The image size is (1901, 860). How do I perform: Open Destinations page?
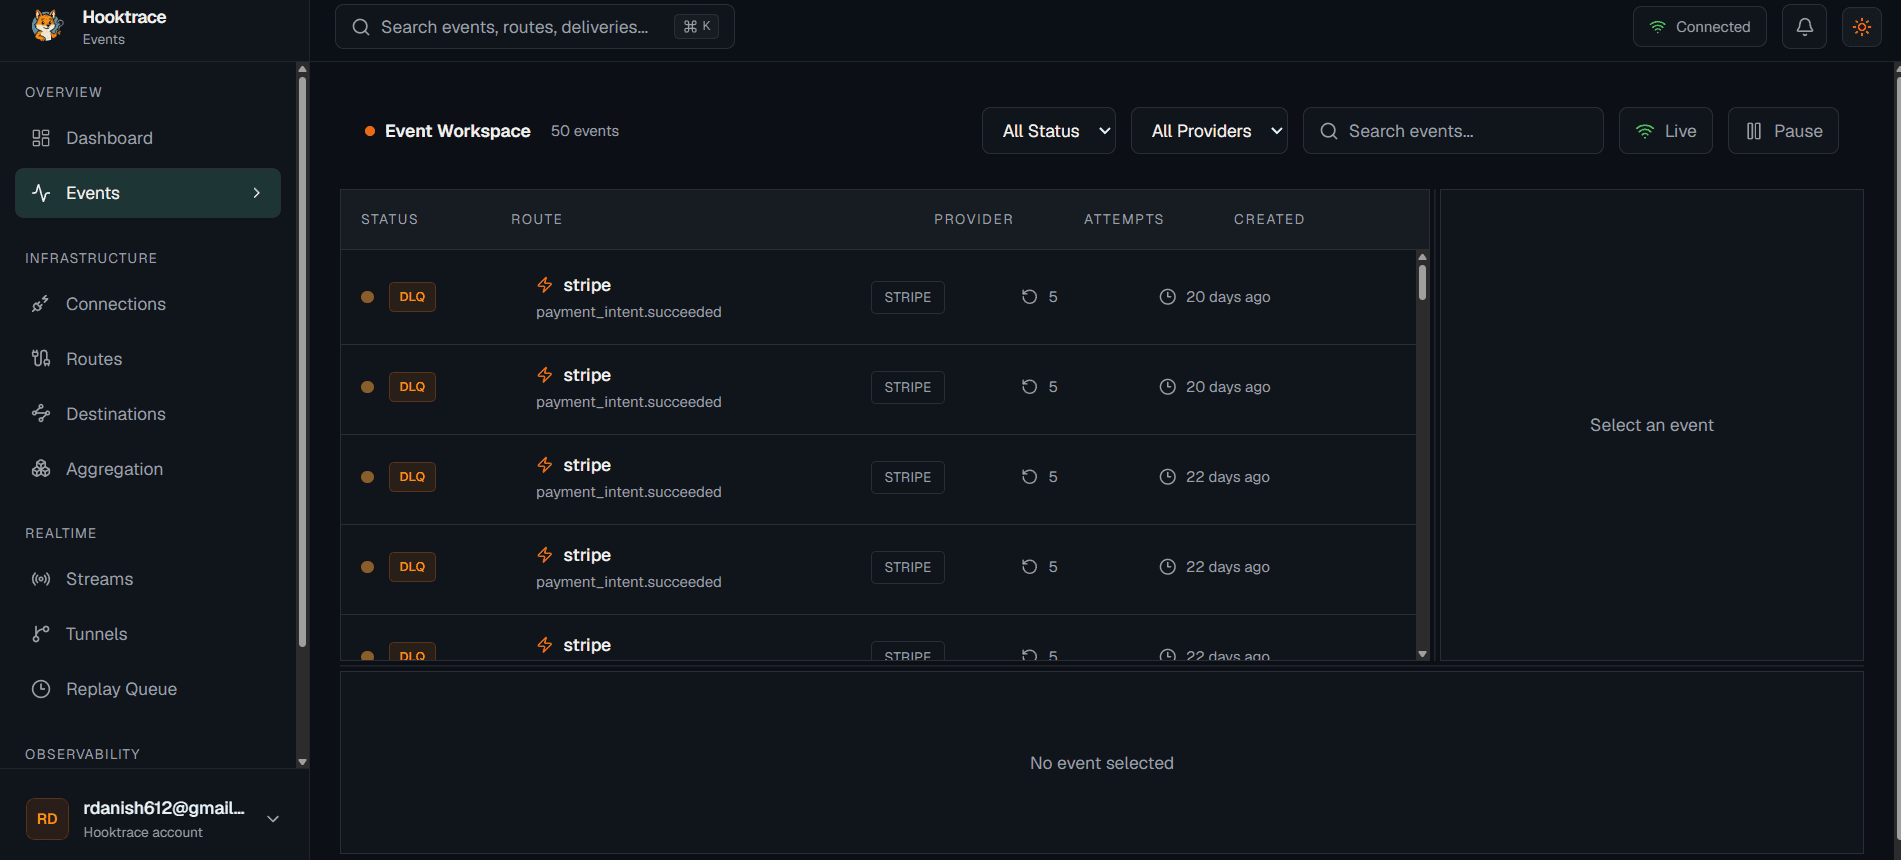(x=148, y=414)
